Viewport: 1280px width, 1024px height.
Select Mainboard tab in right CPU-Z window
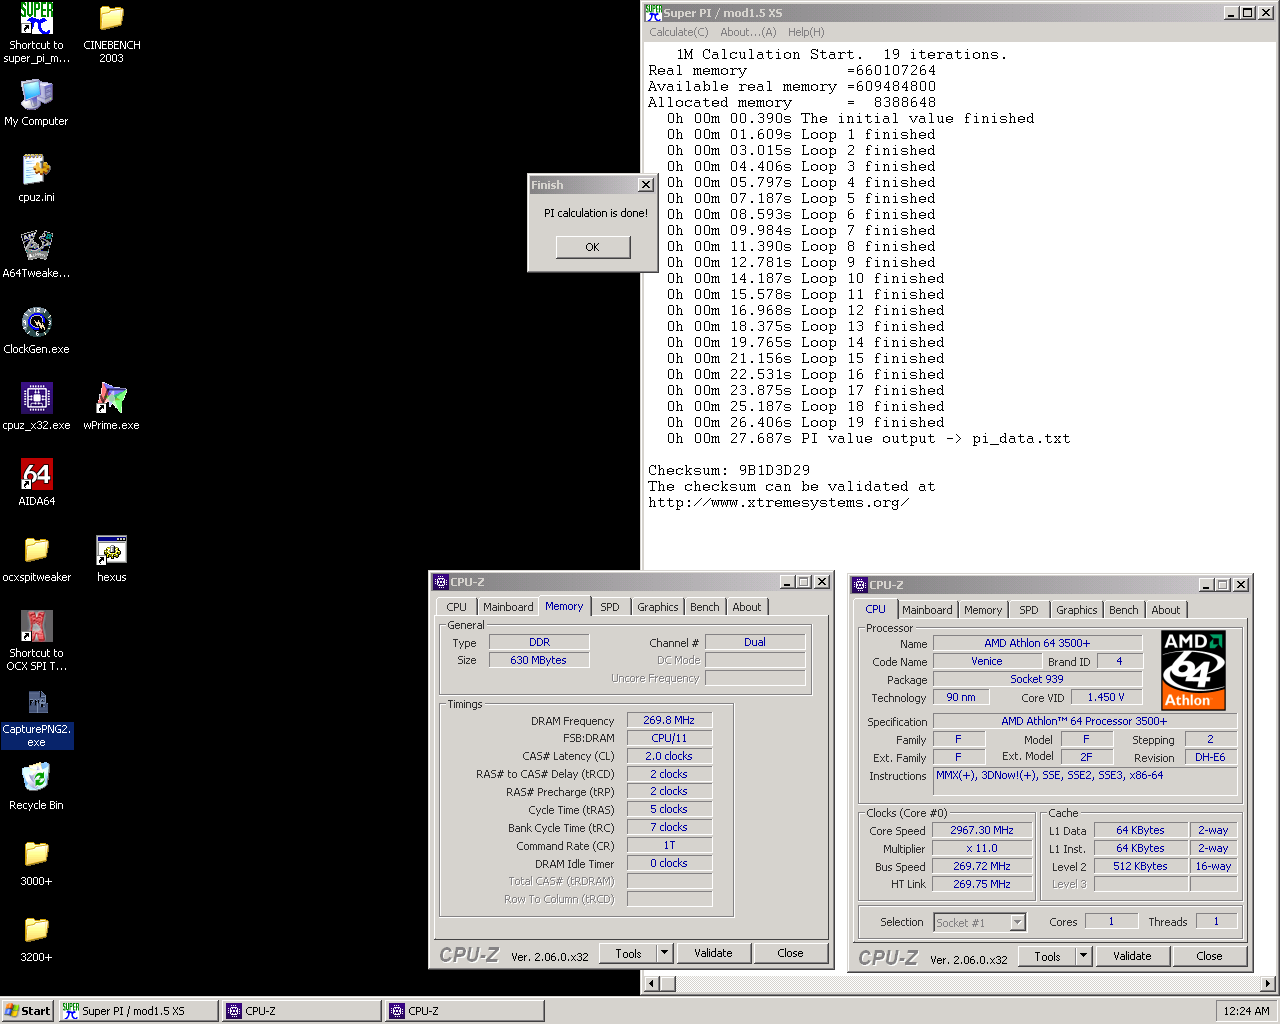click(927, 610)
